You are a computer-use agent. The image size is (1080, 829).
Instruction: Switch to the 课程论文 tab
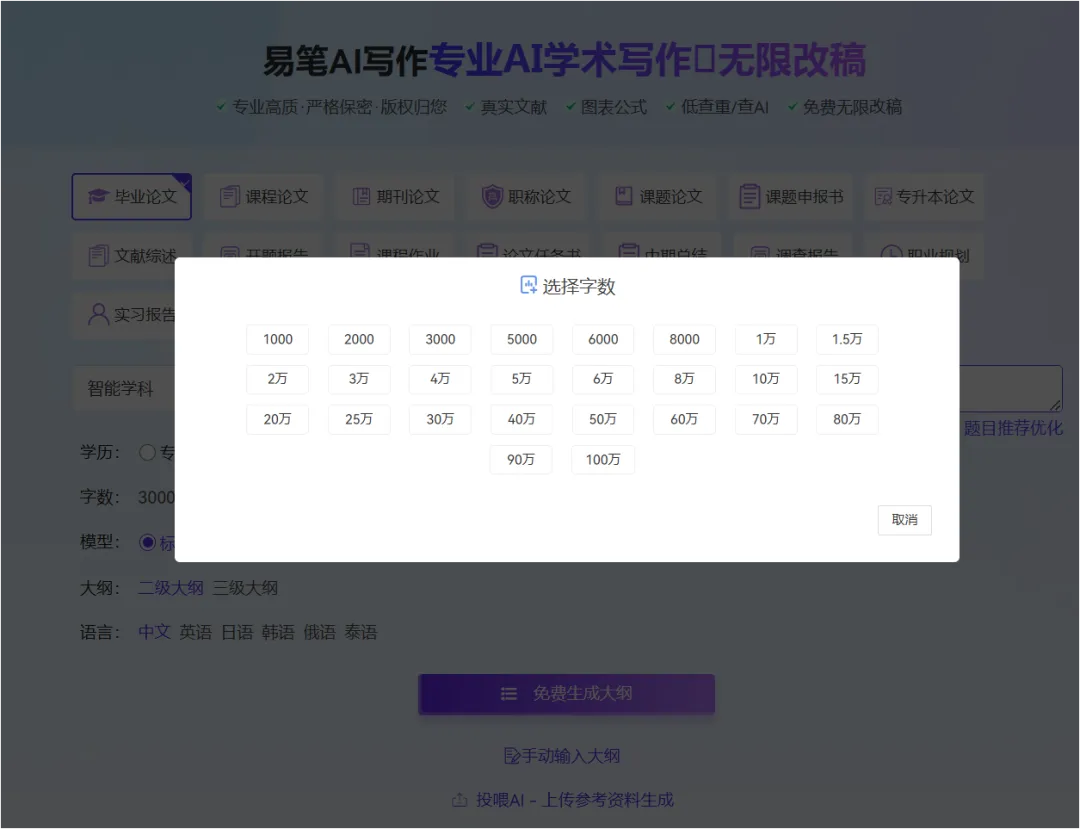click(x=264, y=197)
